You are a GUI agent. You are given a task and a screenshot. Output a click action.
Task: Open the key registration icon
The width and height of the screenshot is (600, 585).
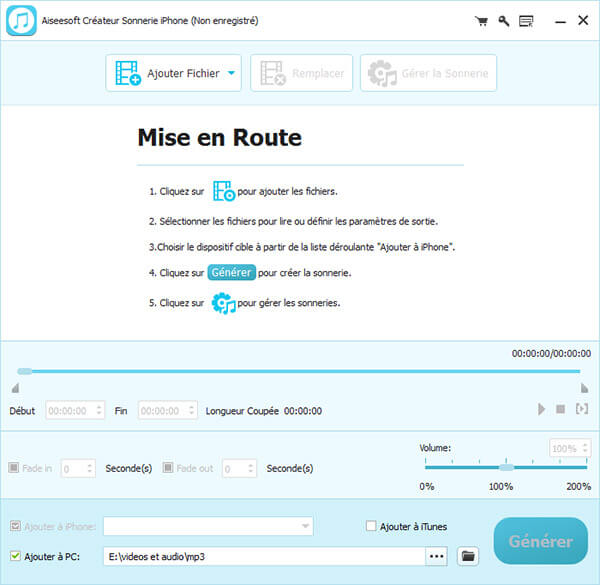pyautogui.click(x=504, y=21)
